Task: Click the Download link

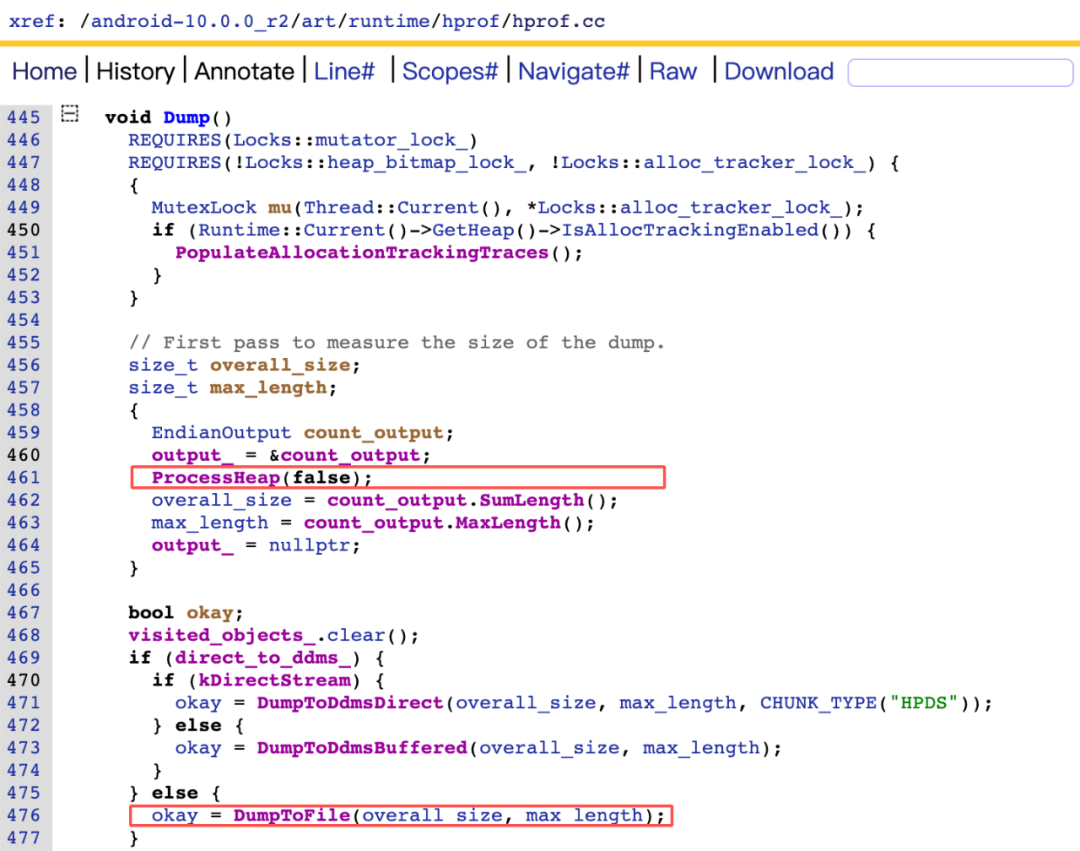Action: [x=778, y=72]
